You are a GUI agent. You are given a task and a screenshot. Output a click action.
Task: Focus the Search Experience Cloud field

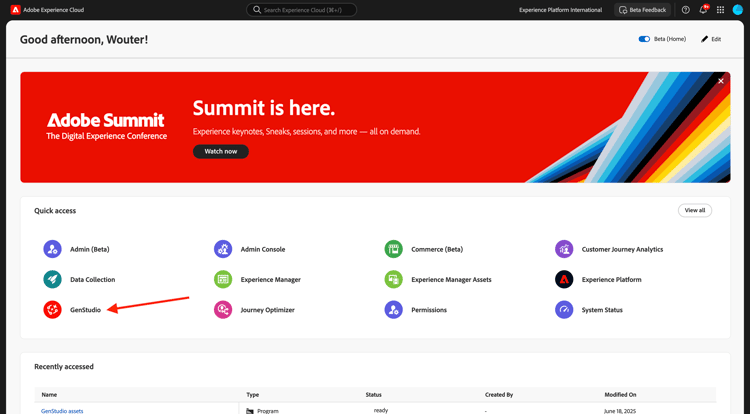pyautogui.click(x=301, y=10)
